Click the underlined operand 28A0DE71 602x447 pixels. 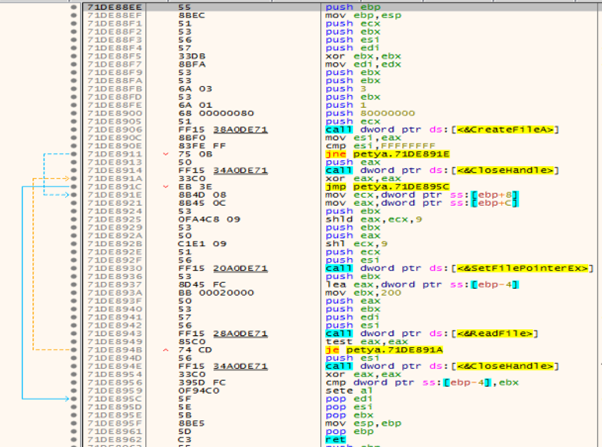[240, 333]
